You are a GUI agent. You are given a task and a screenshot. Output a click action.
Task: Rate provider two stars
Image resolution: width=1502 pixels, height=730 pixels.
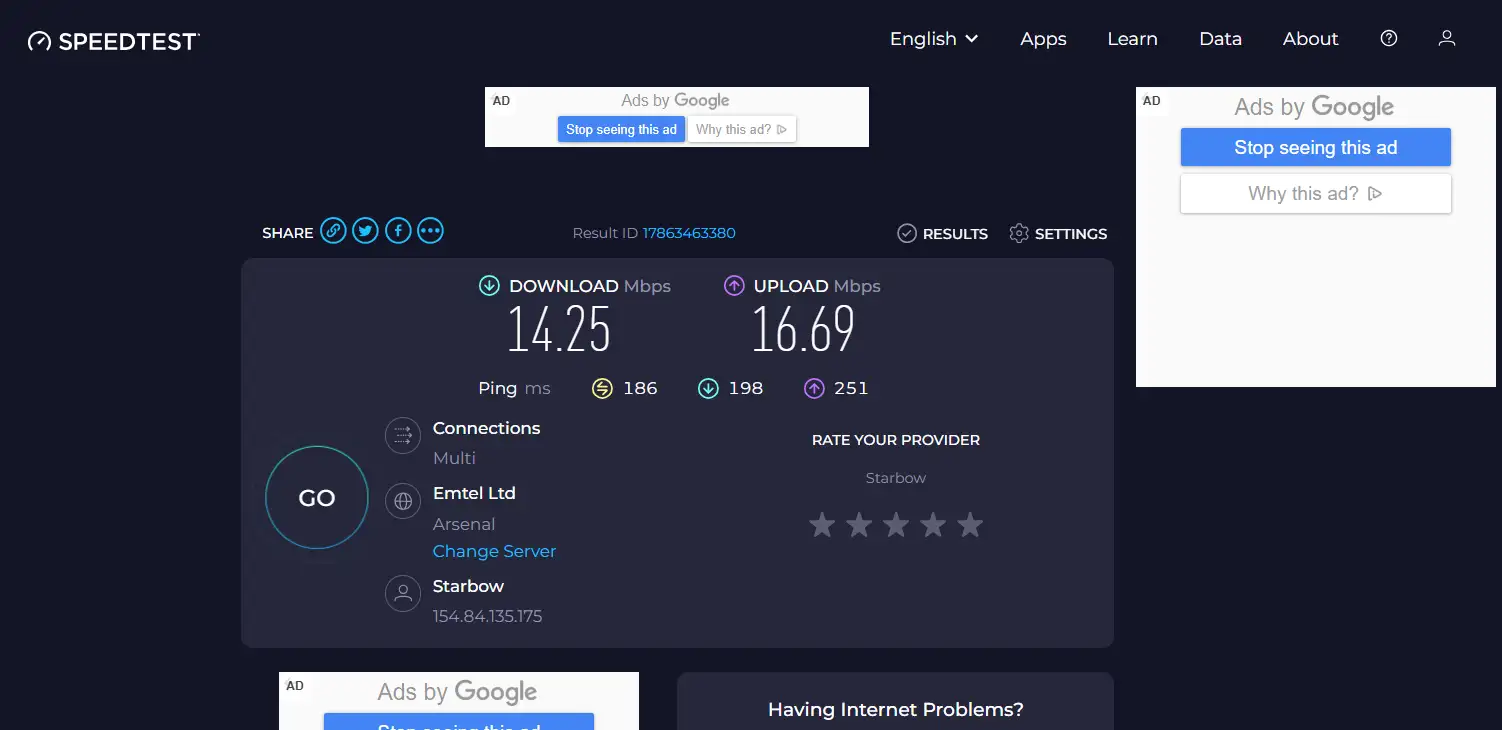(x=859, y=525)
